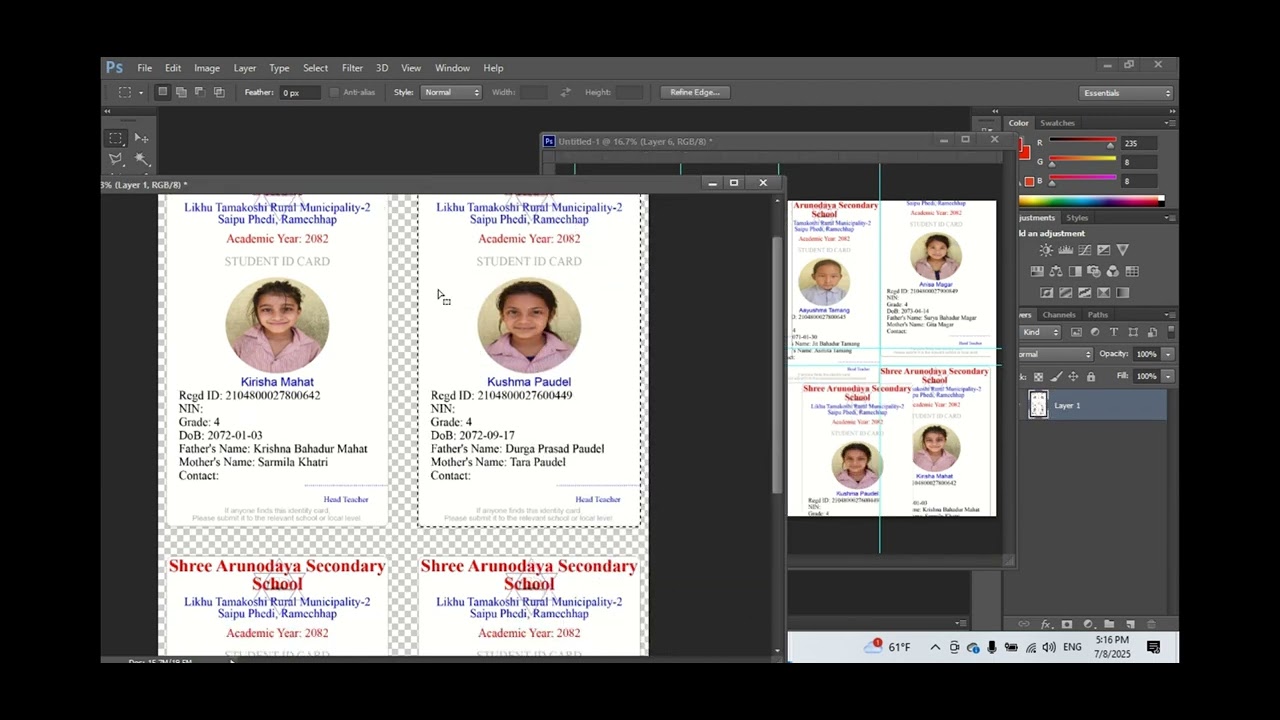Add a Levels adjustment
Screen dimensions: 1280x720
point(1066,250)
